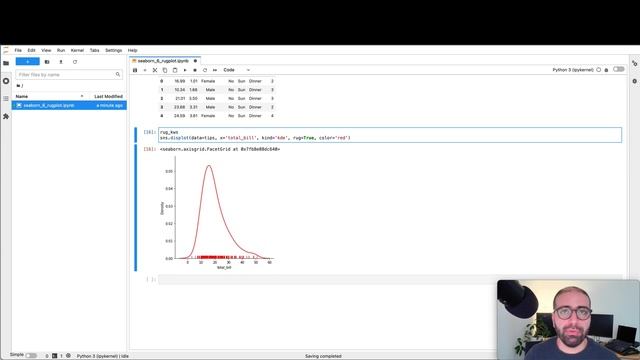Image resolution: width=640 pixels, height=360 pixels.
Task: Collapse the output via its blue left bar
Action: click(136, 207)
